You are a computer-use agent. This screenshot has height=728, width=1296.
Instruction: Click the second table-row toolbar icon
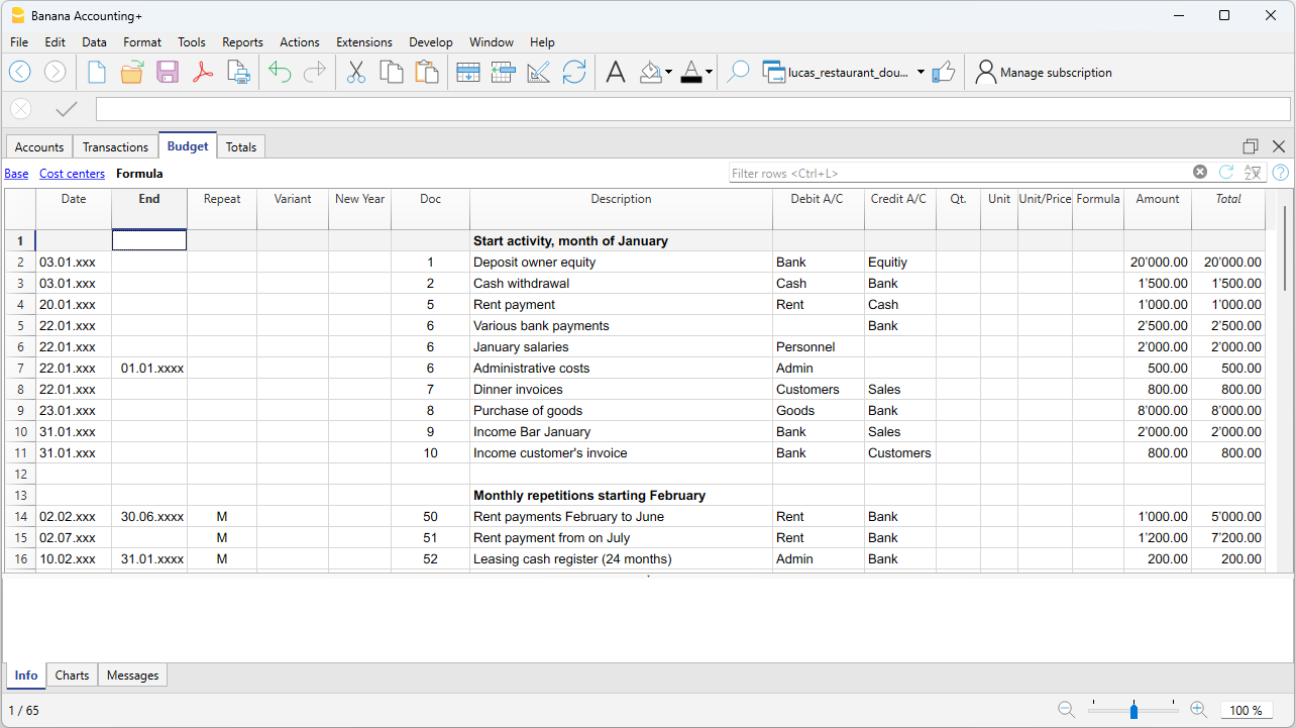pos(503,72)
